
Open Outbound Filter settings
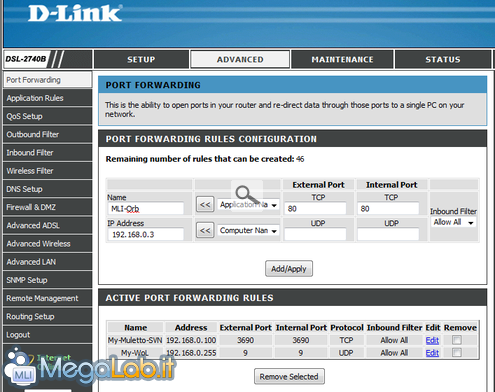(47, 134)
